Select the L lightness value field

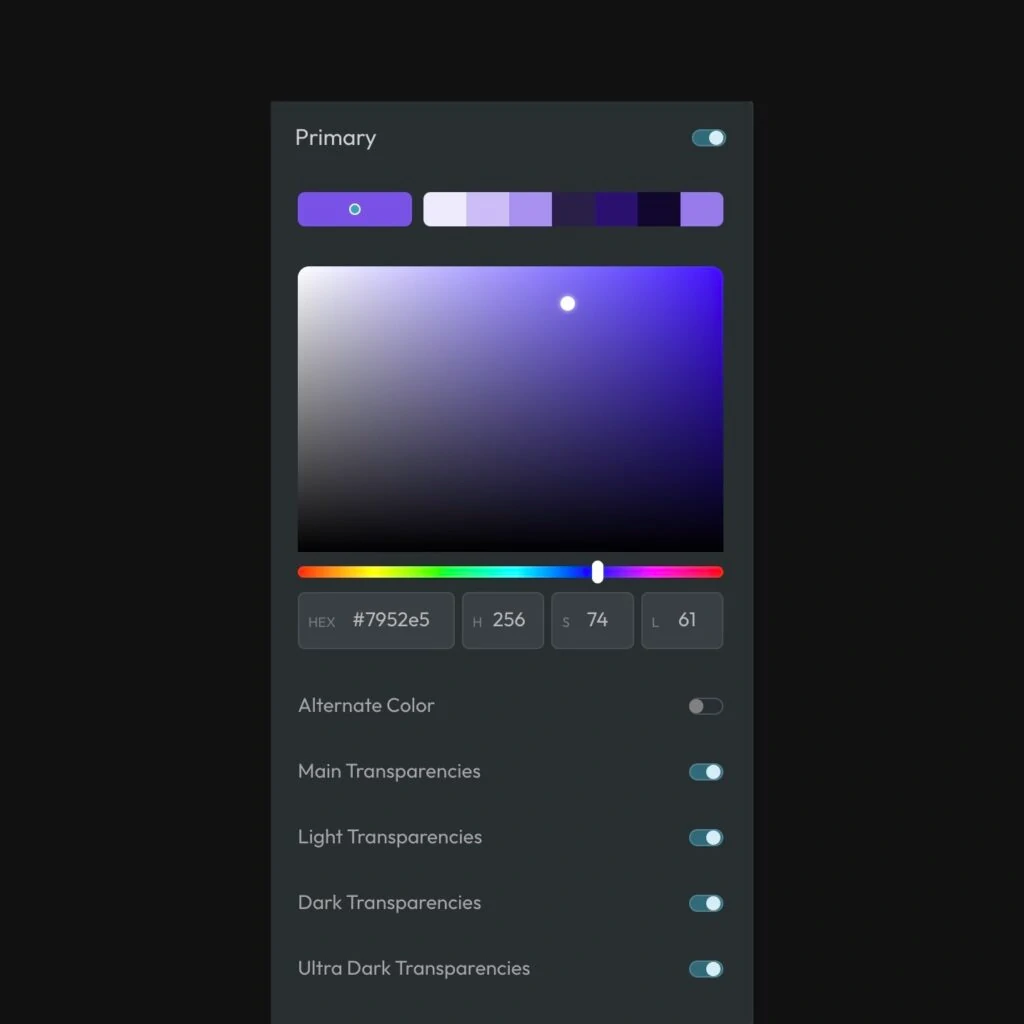coord(682,620)
